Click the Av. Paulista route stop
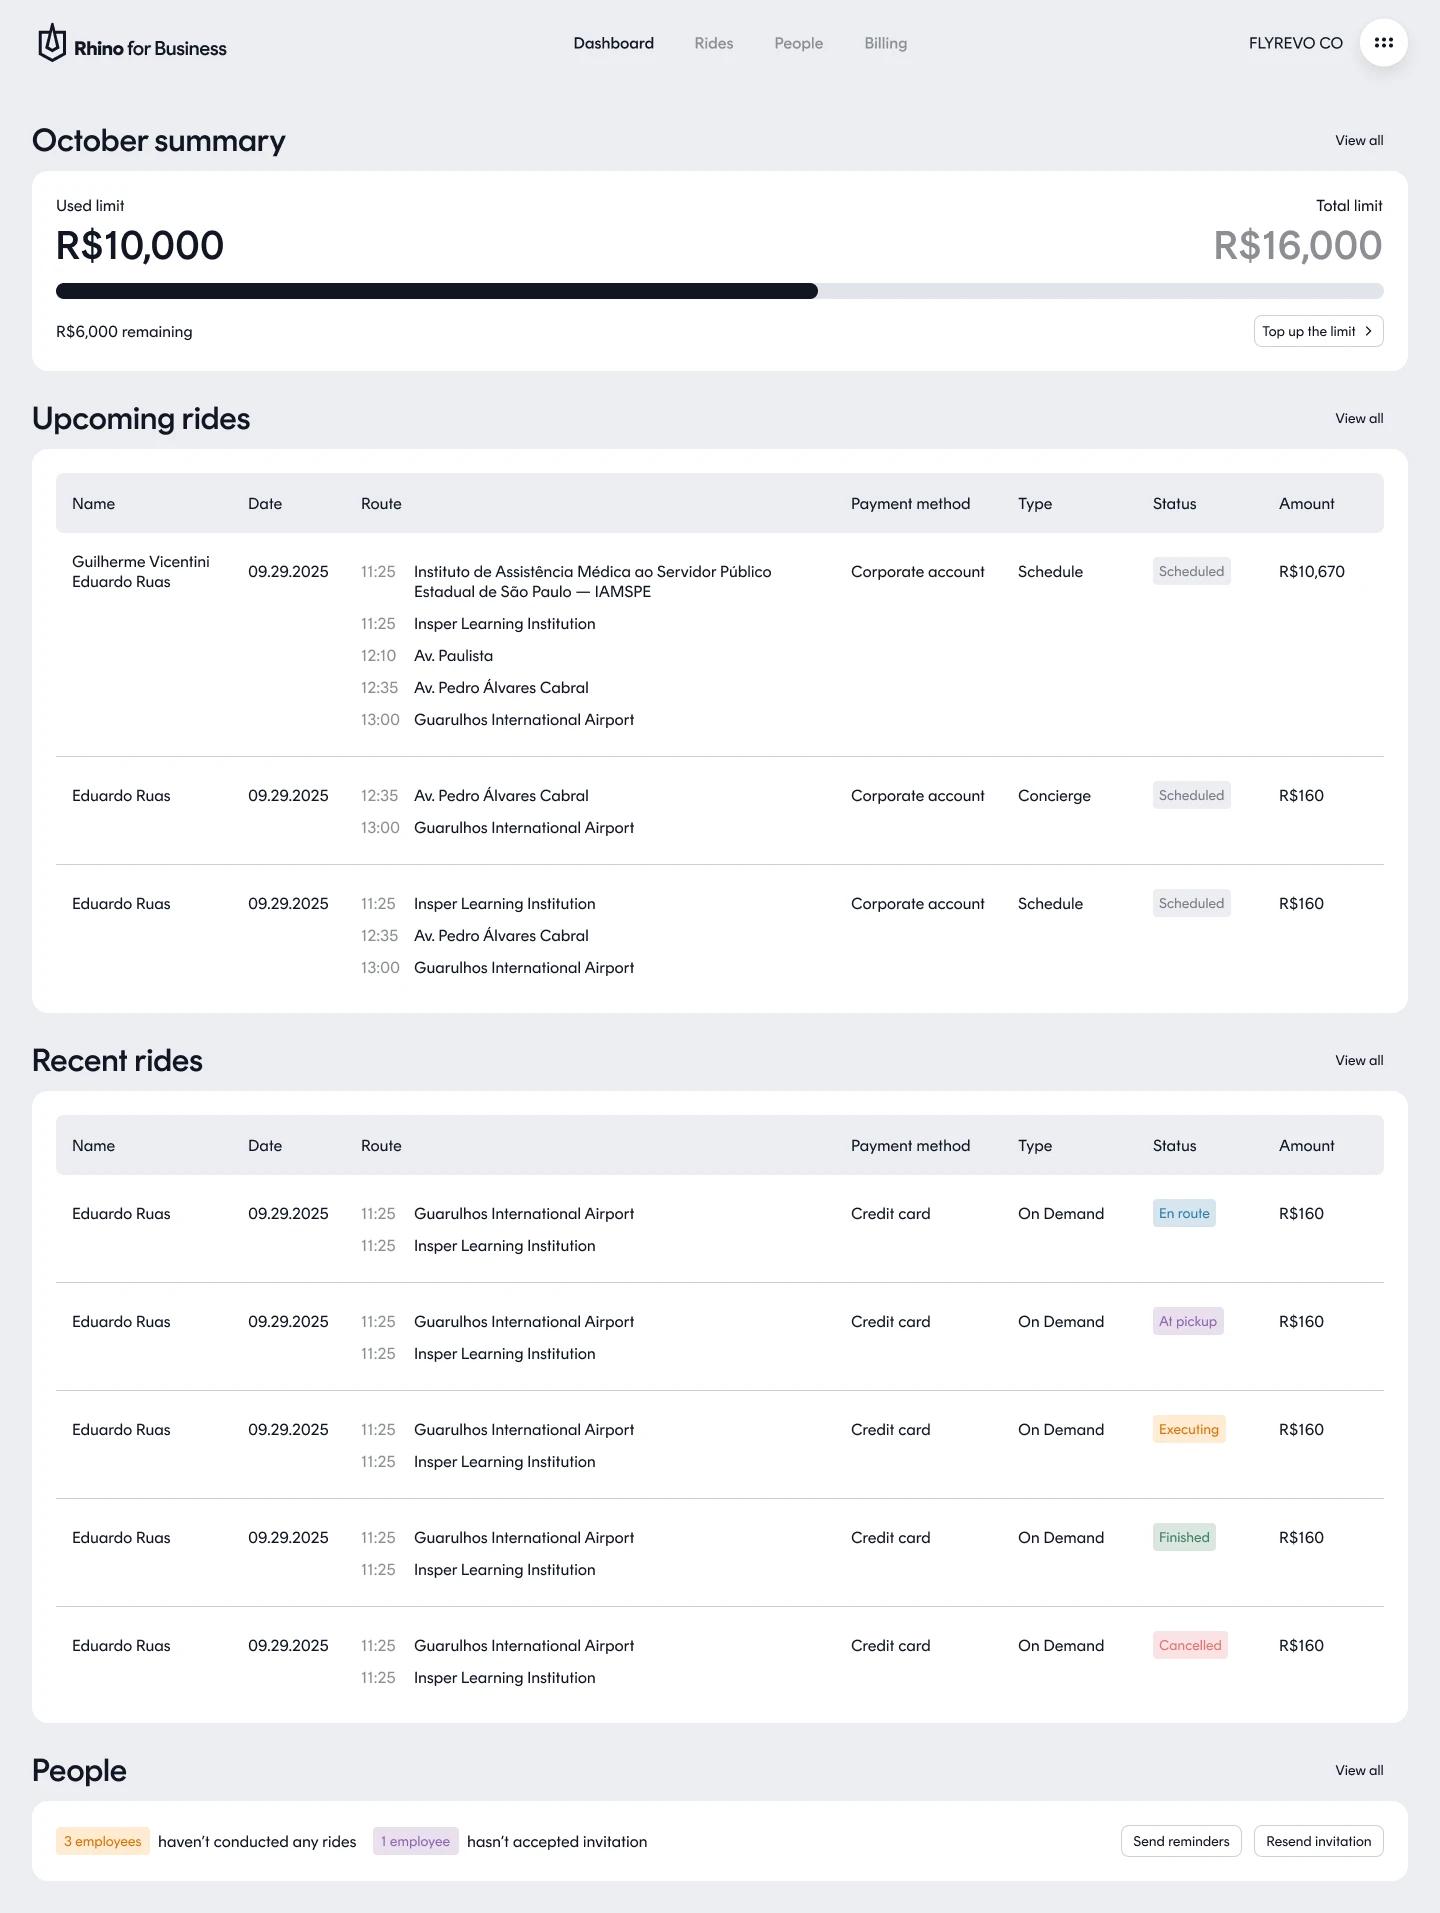Image resolution: width=1440 pixels, height=1913 pixels. coord(453,655)
